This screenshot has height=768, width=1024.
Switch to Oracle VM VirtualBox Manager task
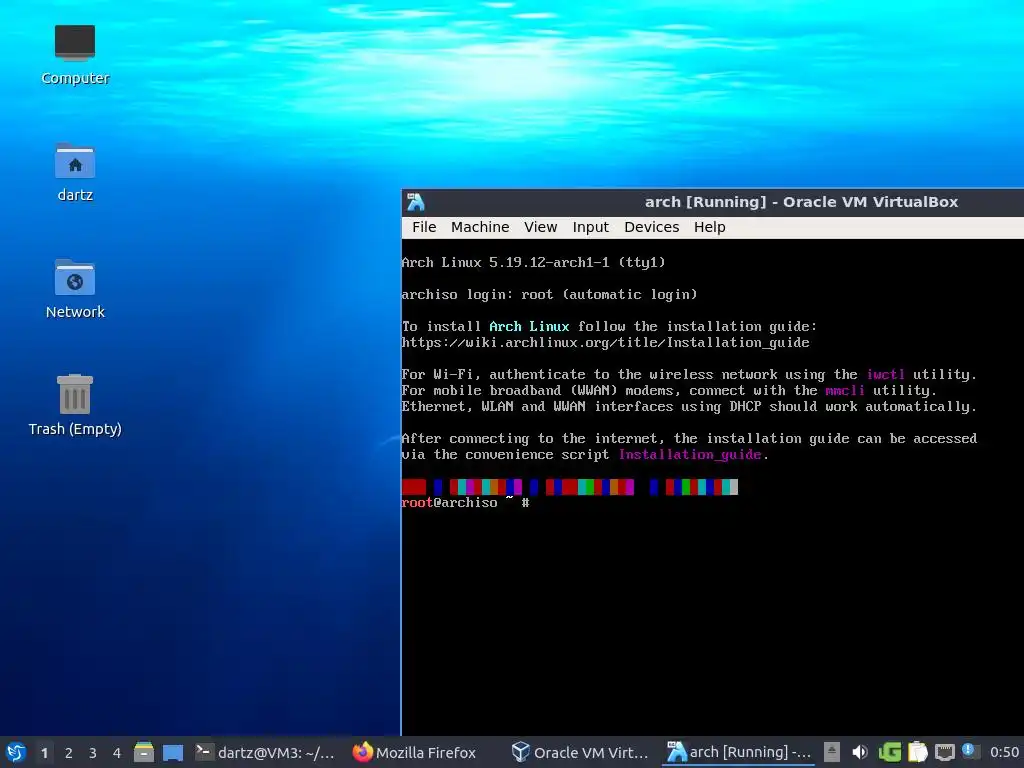(580, 752)
